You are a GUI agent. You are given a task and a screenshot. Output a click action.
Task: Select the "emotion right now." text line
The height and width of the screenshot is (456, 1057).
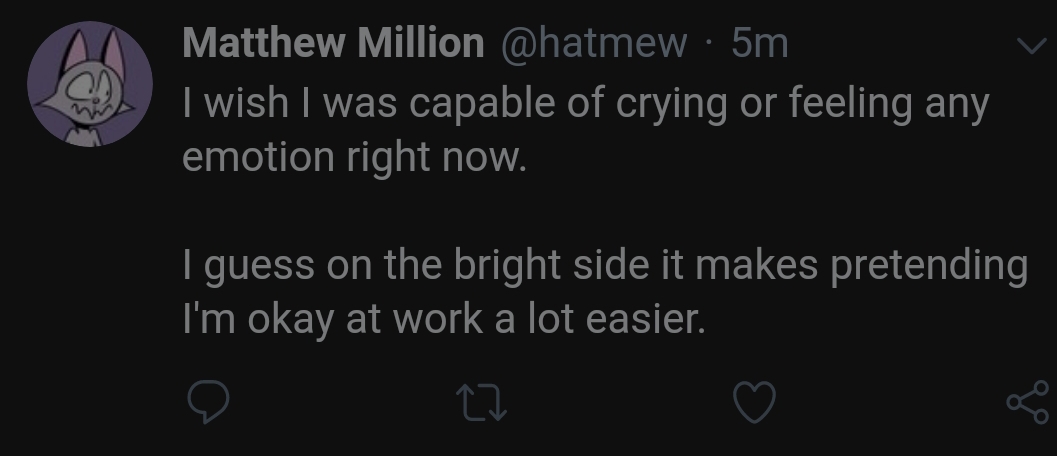[353, 158]
